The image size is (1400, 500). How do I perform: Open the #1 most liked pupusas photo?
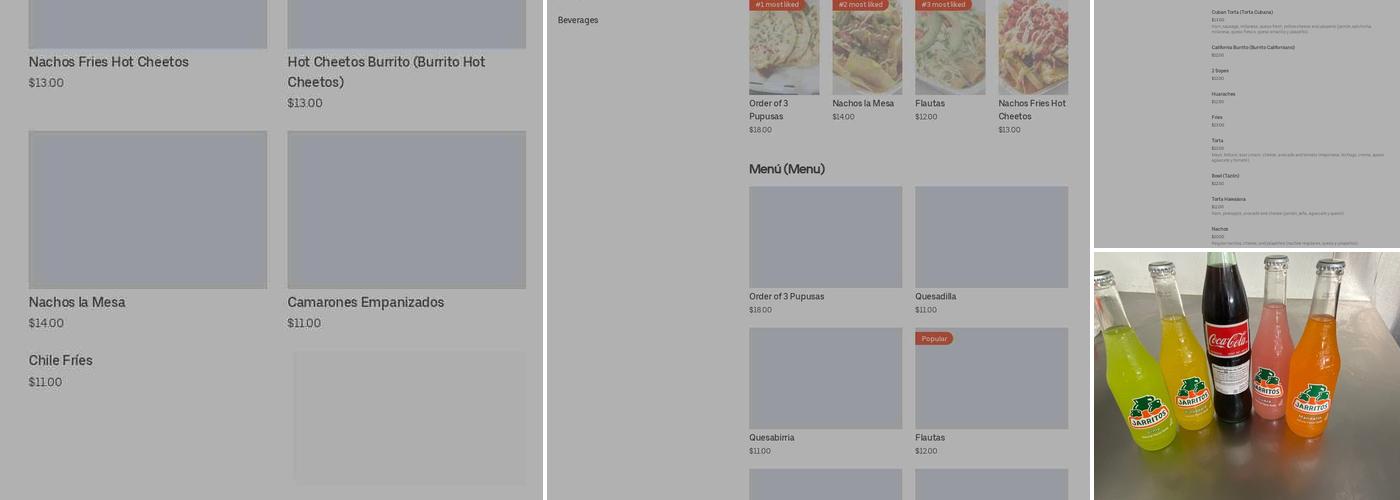784,50
